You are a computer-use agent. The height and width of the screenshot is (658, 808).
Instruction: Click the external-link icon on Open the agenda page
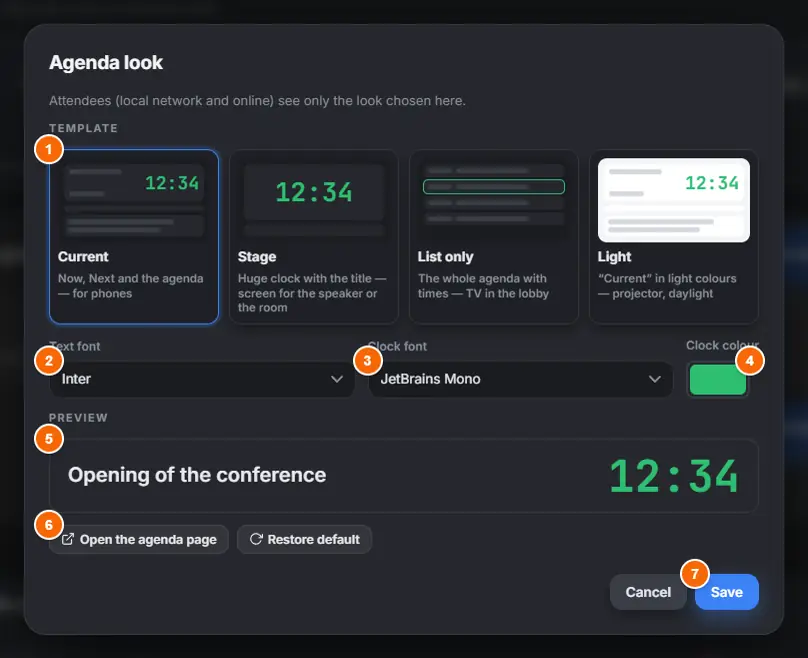pos(68,539)
